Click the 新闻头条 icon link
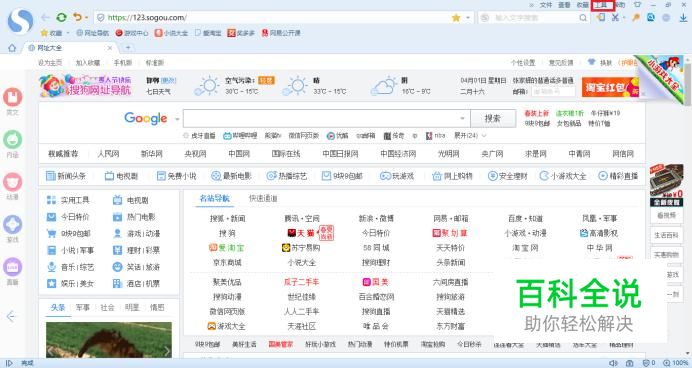 click(66, 176)
